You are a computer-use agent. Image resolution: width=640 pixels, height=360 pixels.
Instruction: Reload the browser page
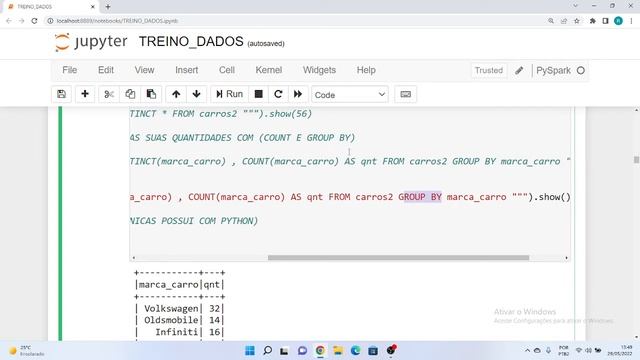(34, 21)
